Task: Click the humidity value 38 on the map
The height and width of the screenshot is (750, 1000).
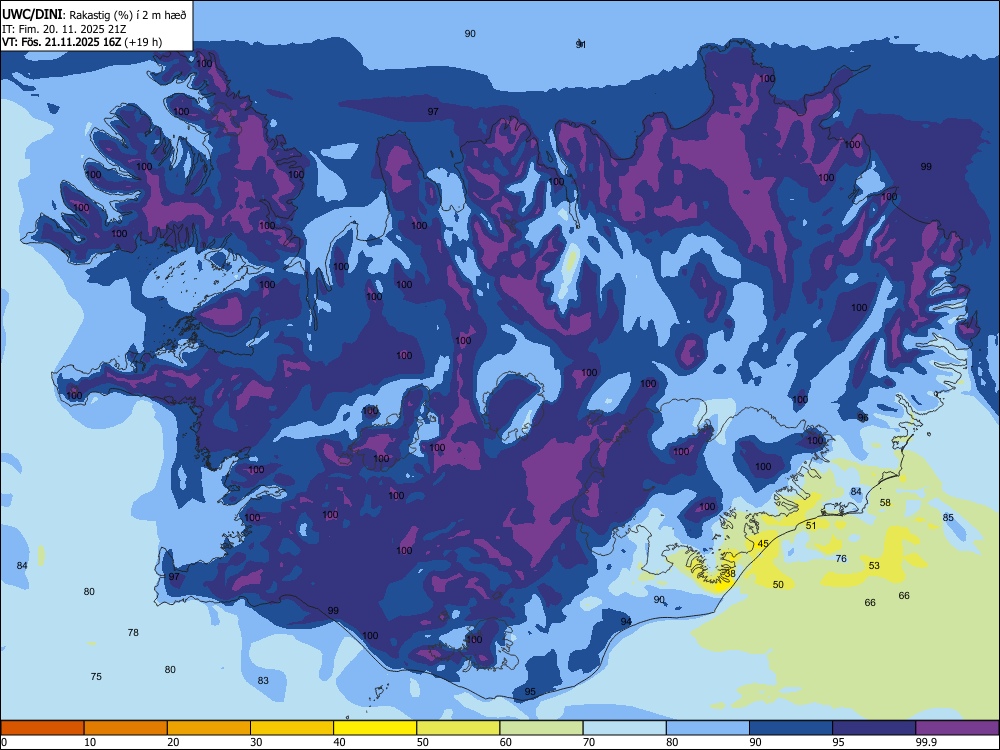Action: (731, 573)
